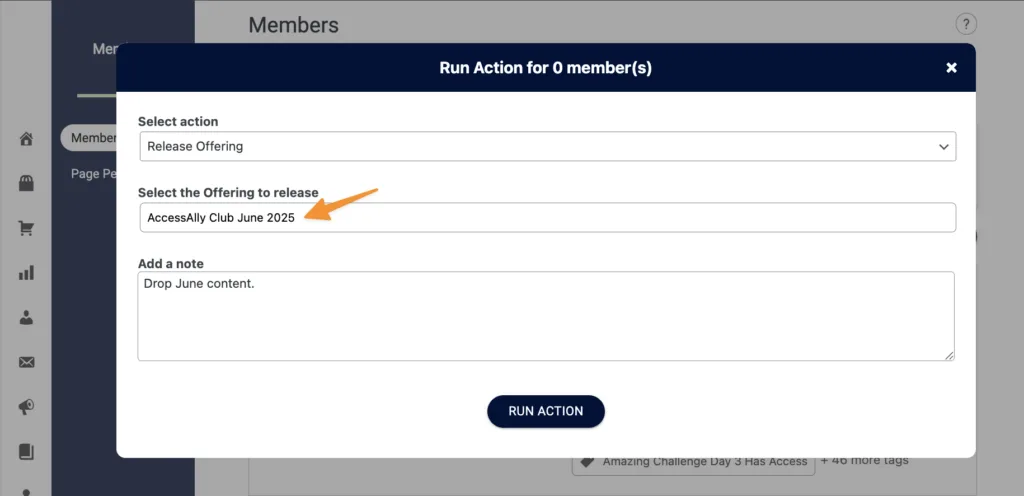This screenshot has width=1024, height=496.
Task: Click the Add a note text area
Action: tap(546, 315)
